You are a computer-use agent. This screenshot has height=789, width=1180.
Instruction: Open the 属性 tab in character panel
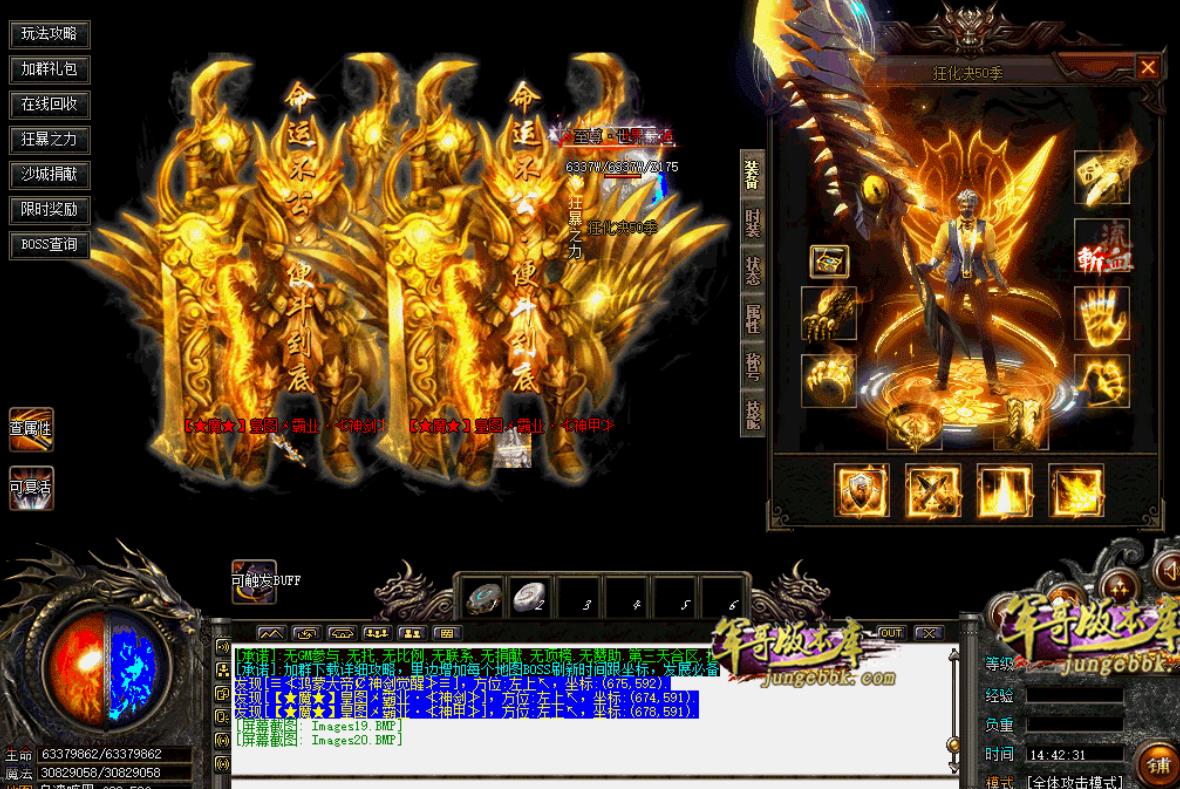click(752, 318)
